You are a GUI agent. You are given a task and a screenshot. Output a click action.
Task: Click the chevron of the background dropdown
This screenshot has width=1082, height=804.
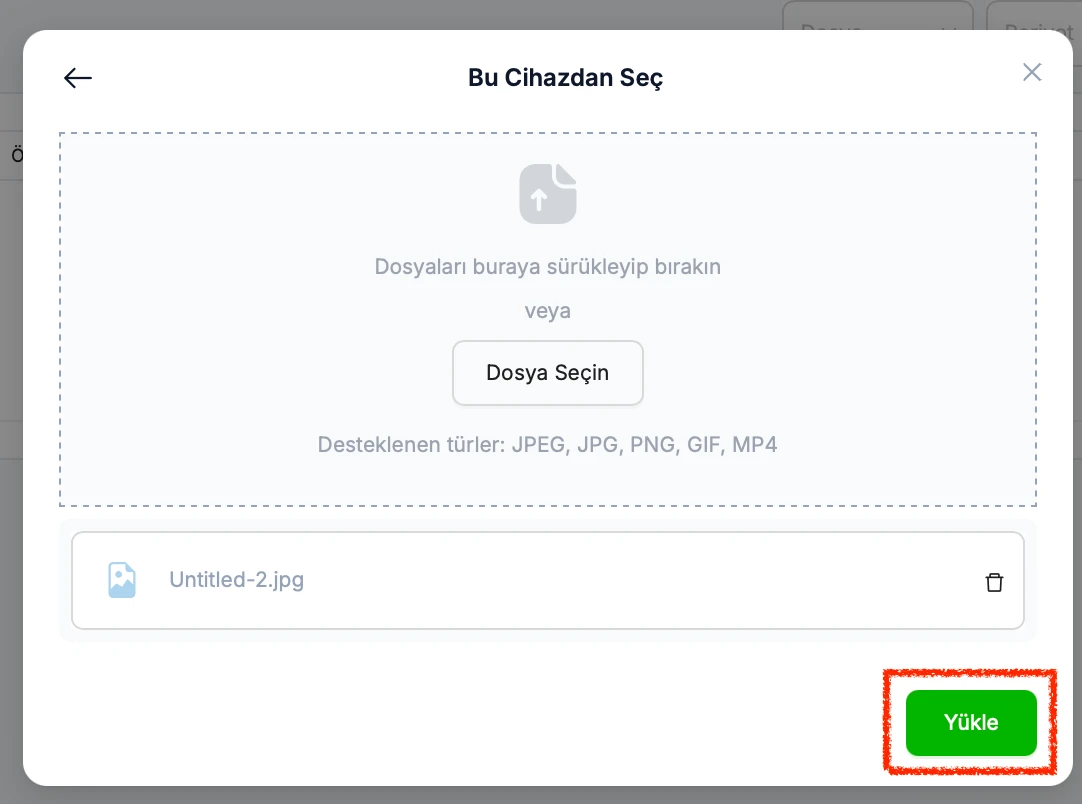(949, 28)
